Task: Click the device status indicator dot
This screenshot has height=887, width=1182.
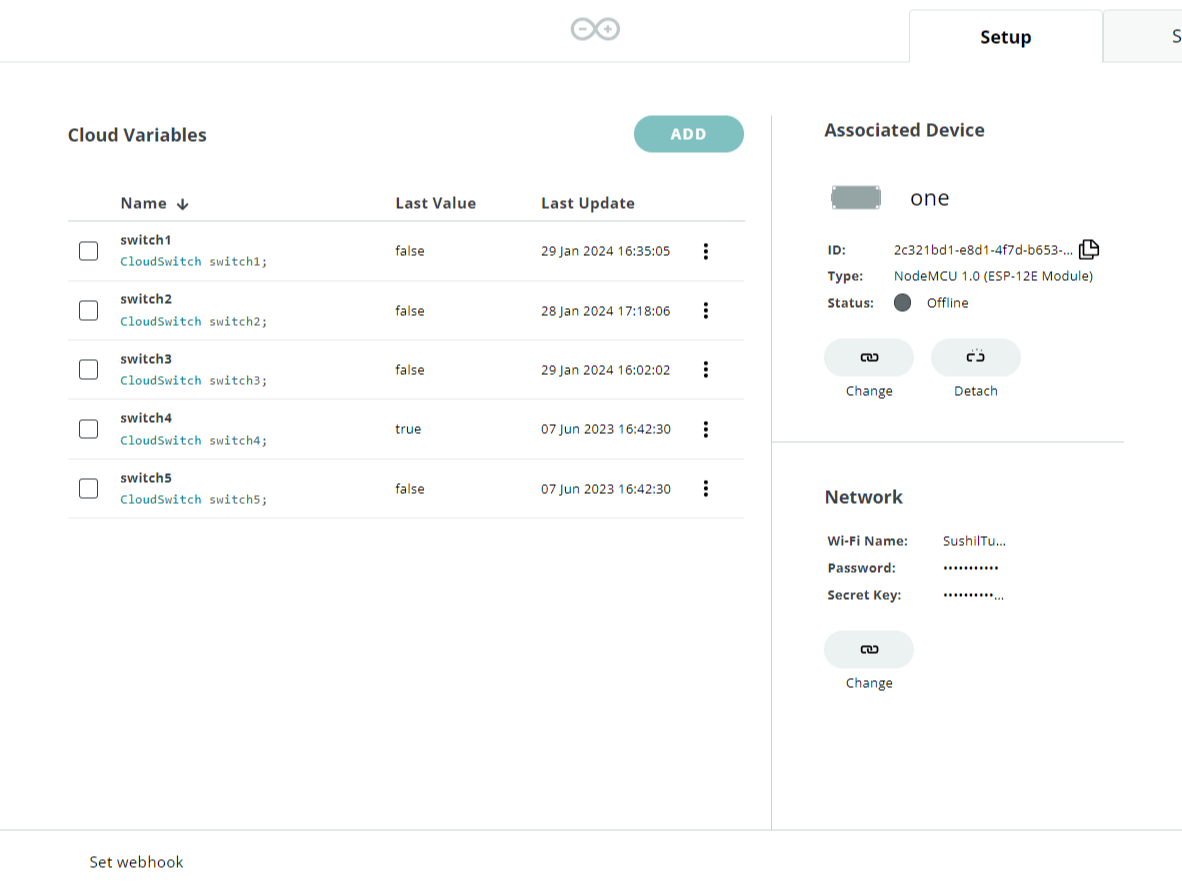Action: 902,302
